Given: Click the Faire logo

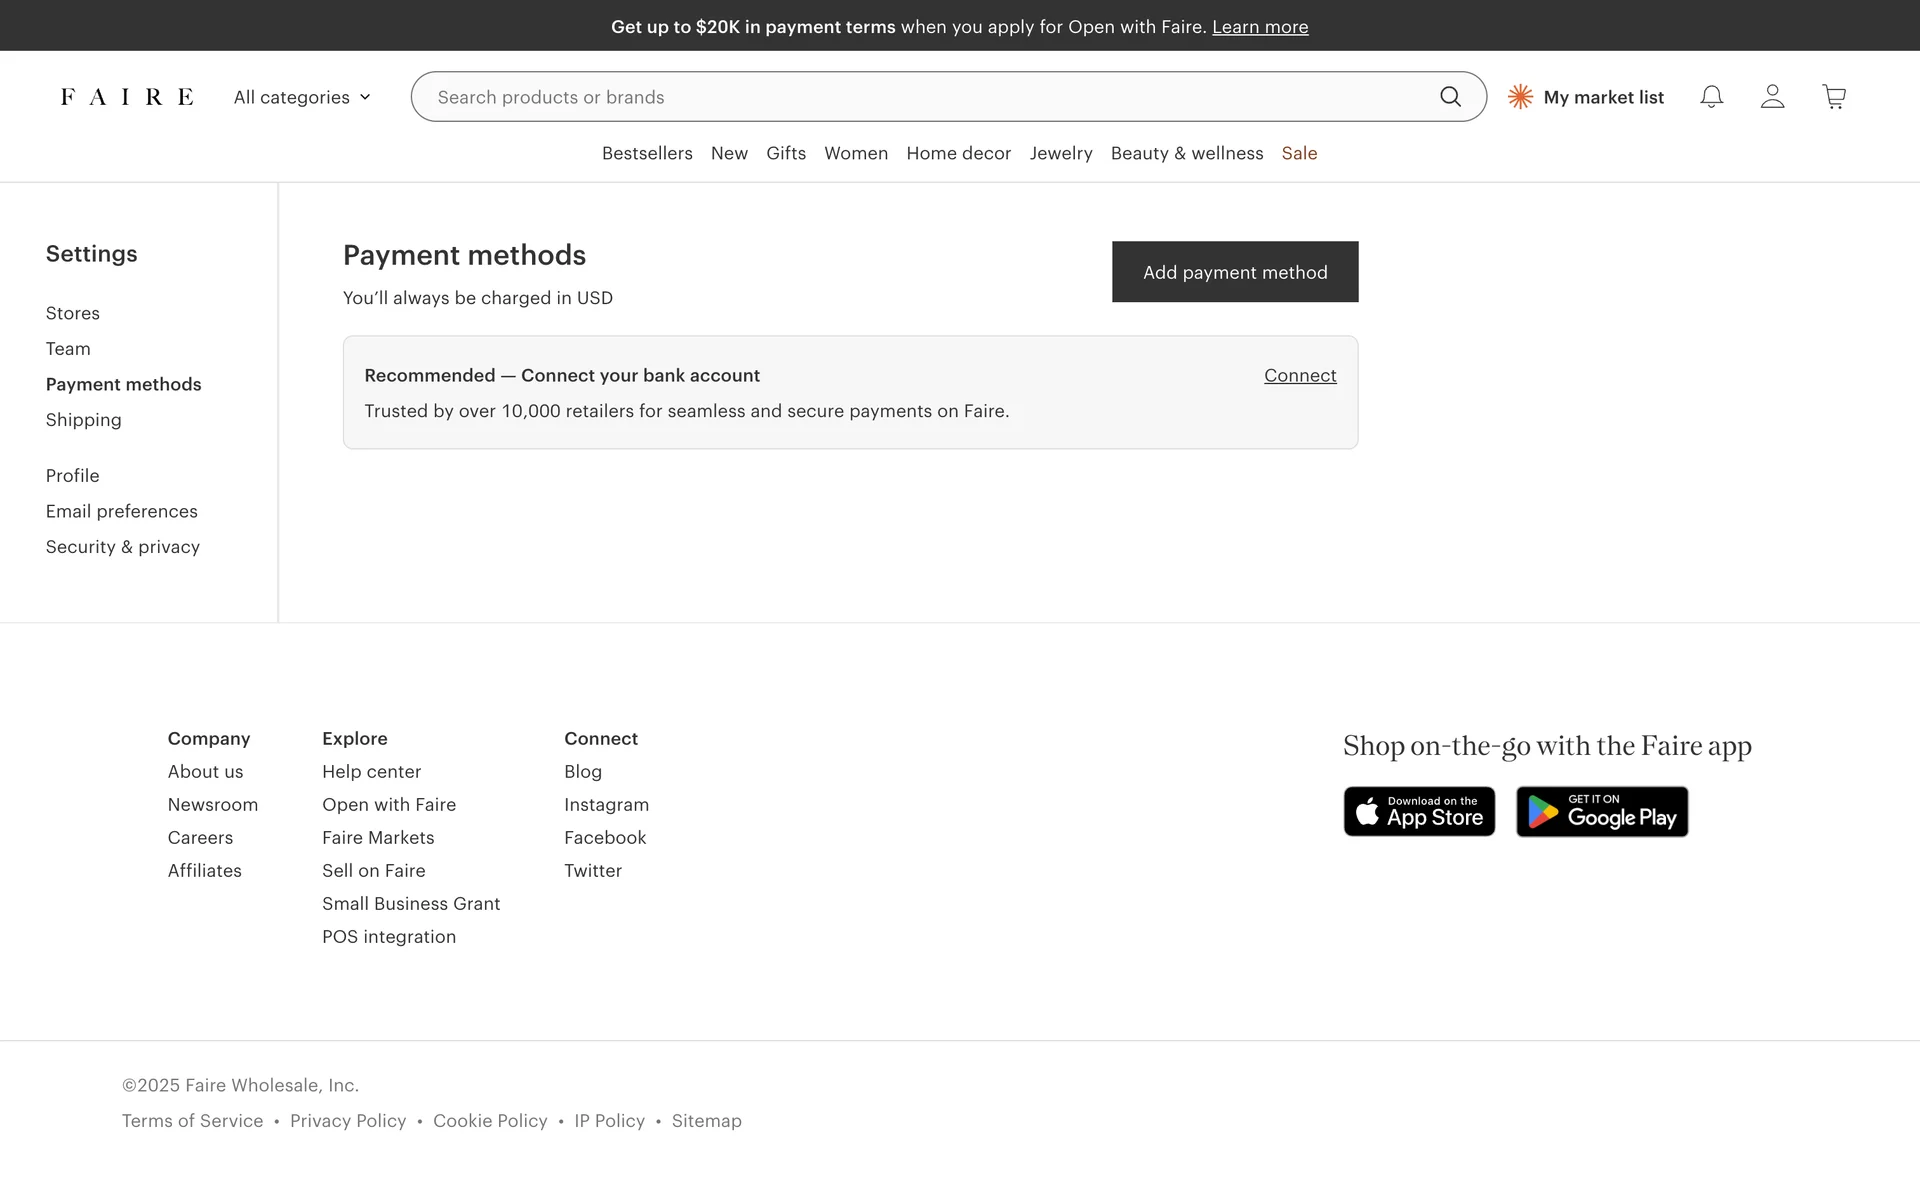Looking at the screenshot, I should click(127, 97).
